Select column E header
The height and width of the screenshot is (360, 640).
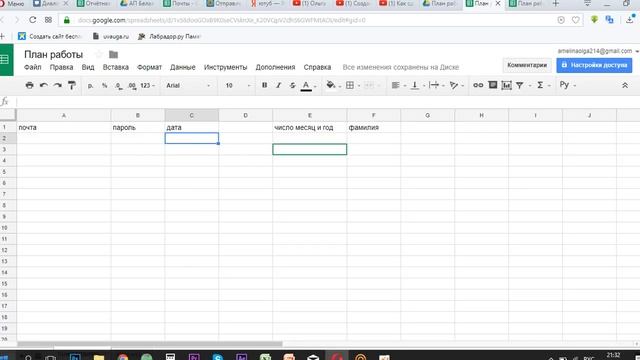(x=310, y=116)
